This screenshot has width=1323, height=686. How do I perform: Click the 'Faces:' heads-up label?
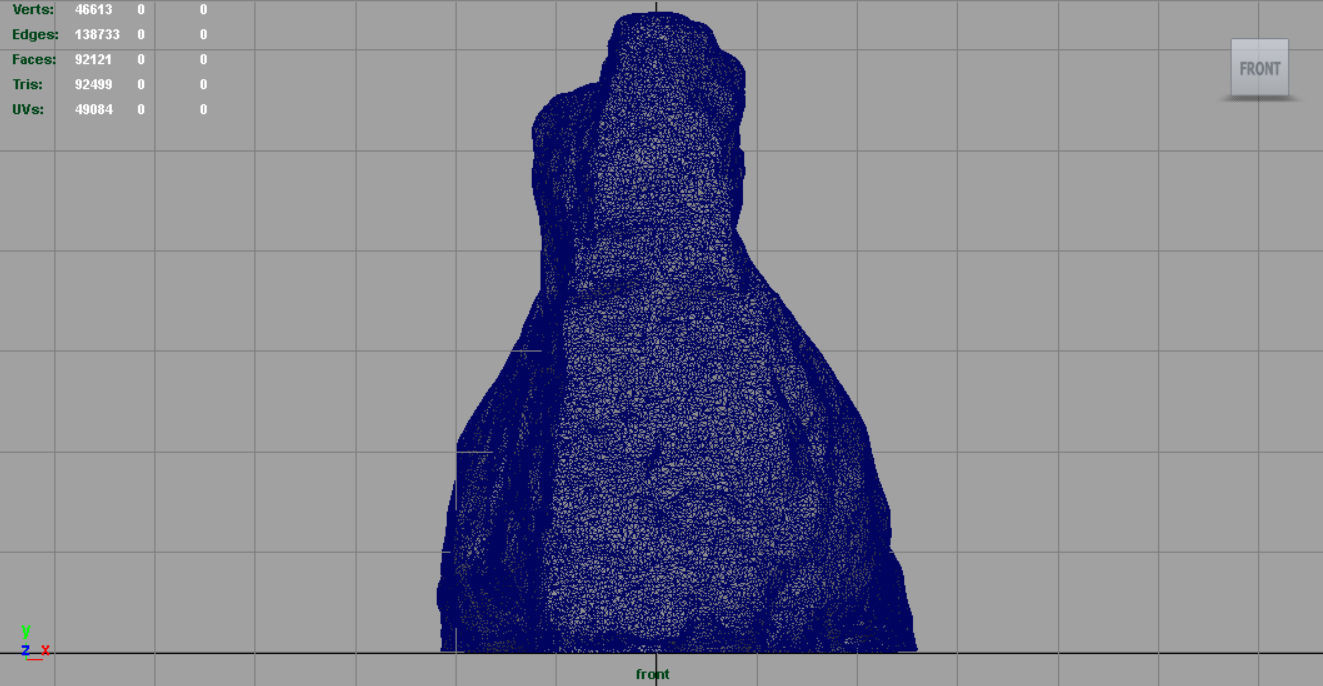[x=34, y=59]
